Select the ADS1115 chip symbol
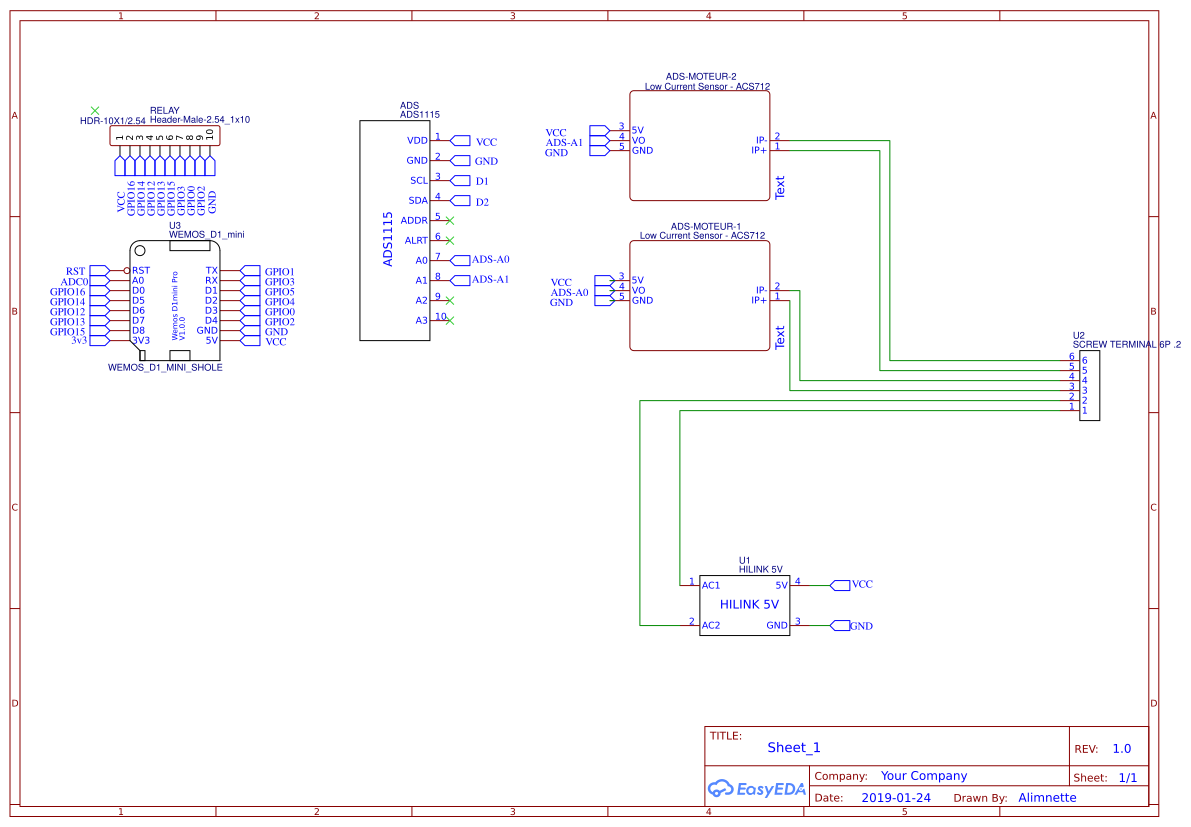The image size is (1191, 827). [x=395, y=230]
